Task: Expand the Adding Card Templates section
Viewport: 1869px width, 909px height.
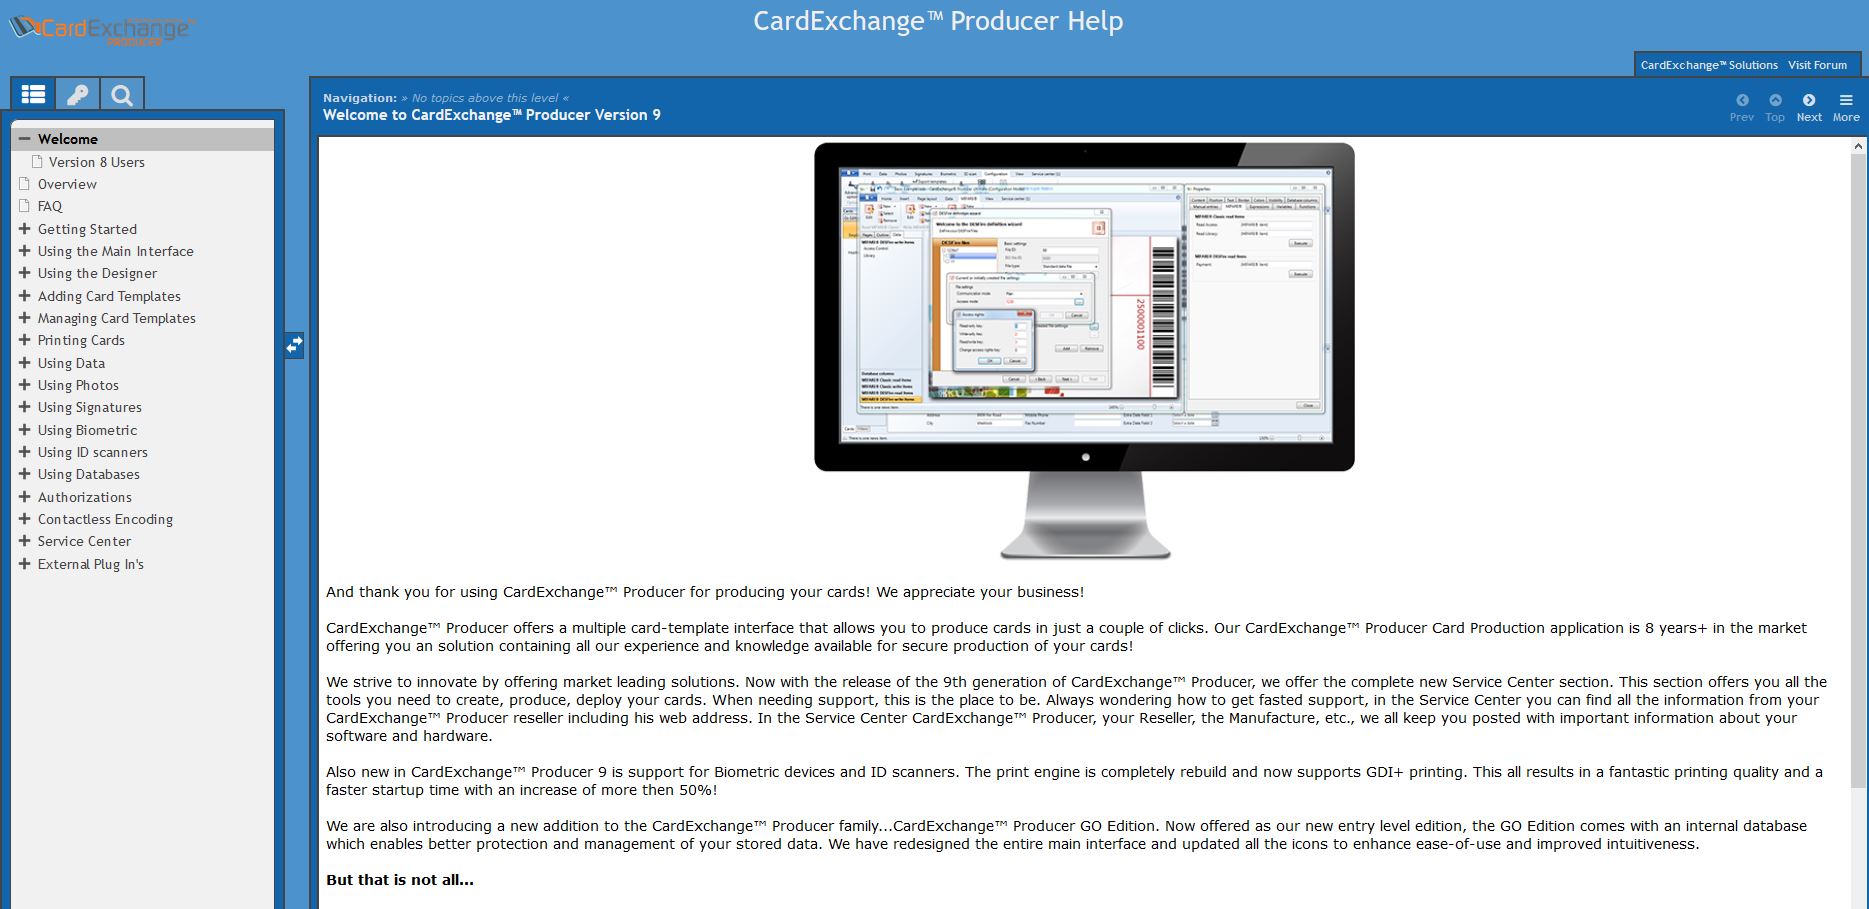Action: (25, 296)
